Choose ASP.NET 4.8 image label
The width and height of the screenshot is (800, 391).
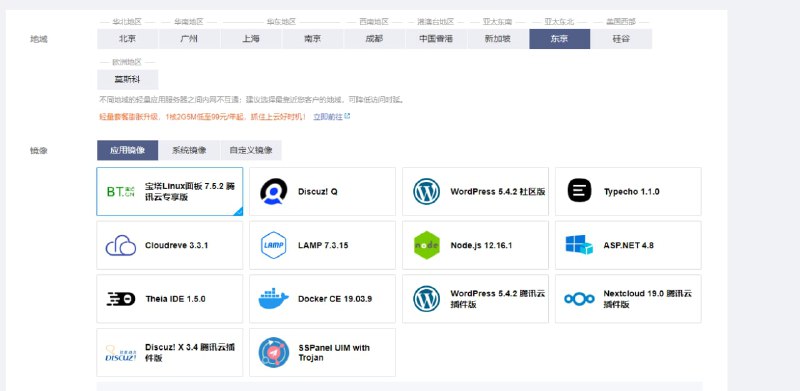pos(629,245)
